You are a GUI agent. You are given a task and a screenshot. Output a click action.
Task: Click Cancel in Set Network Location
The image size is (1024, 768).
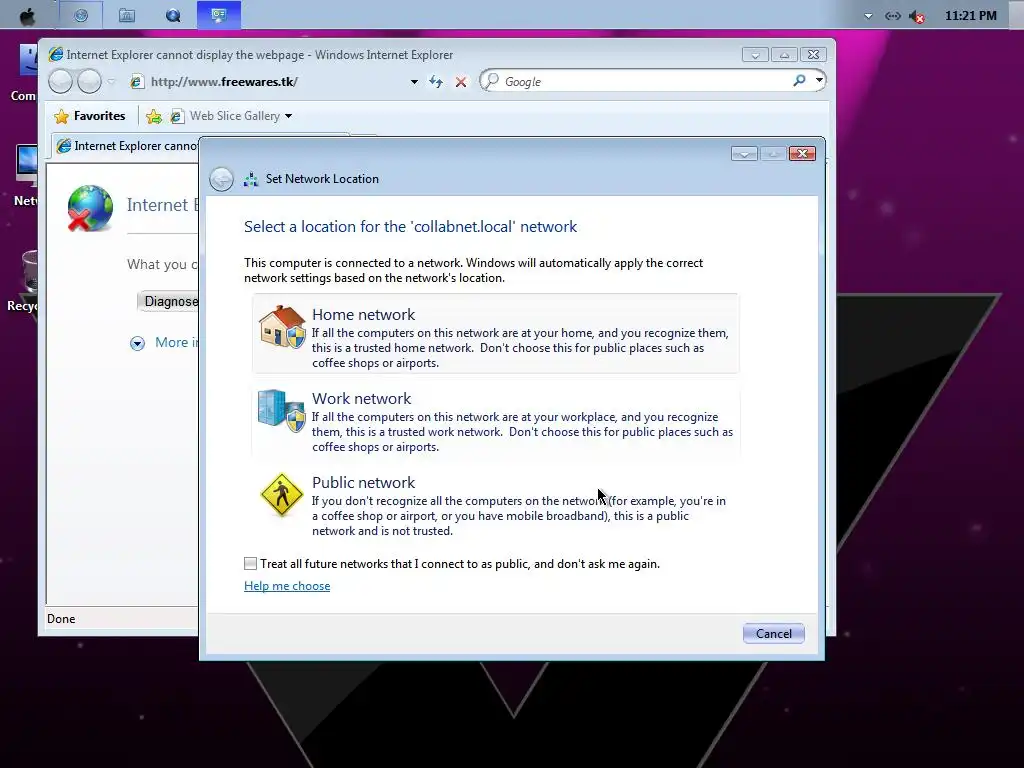click(x=773, y=633)
